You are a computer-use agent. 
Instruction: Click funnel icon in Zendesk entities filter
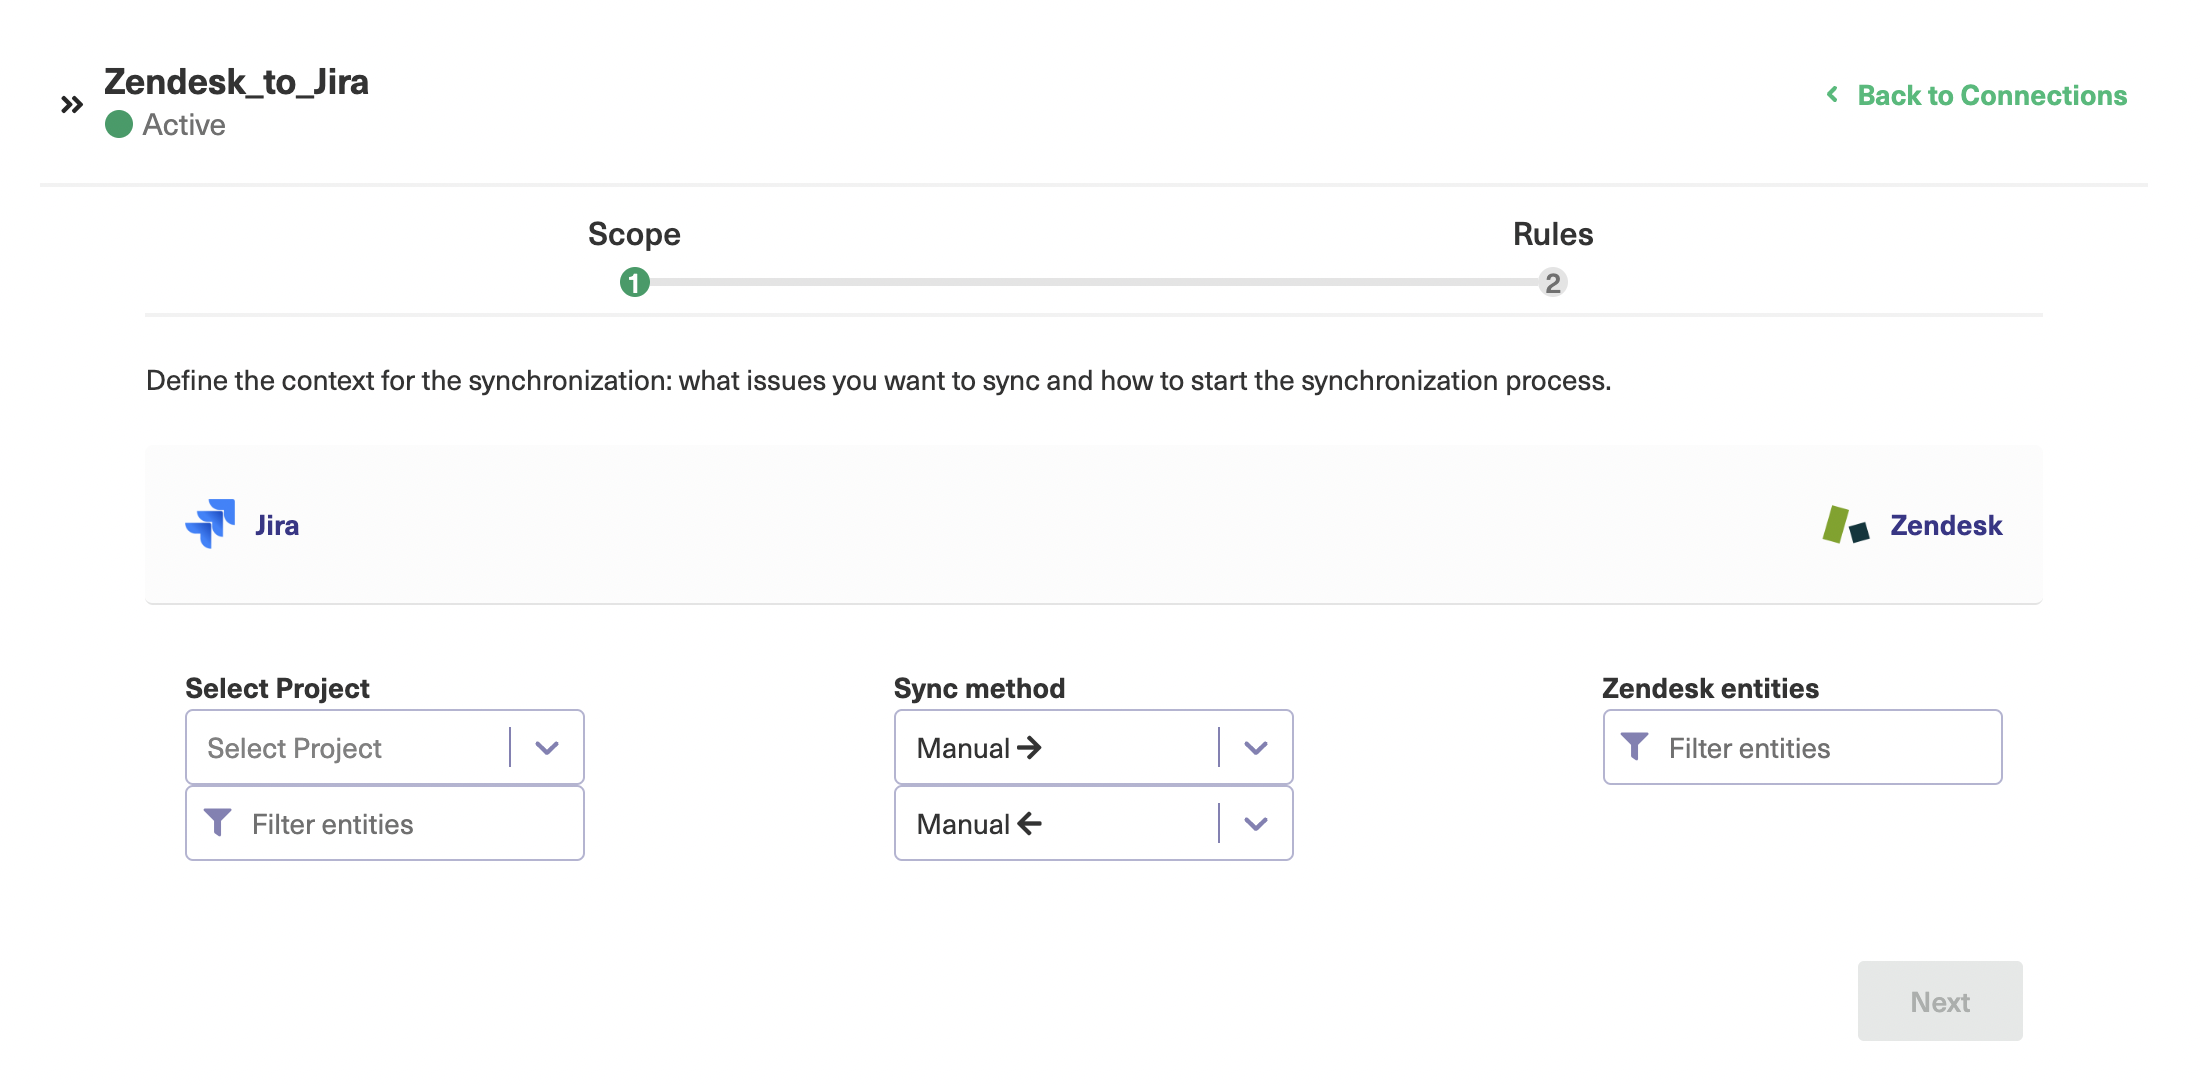tap(1635, 747)
